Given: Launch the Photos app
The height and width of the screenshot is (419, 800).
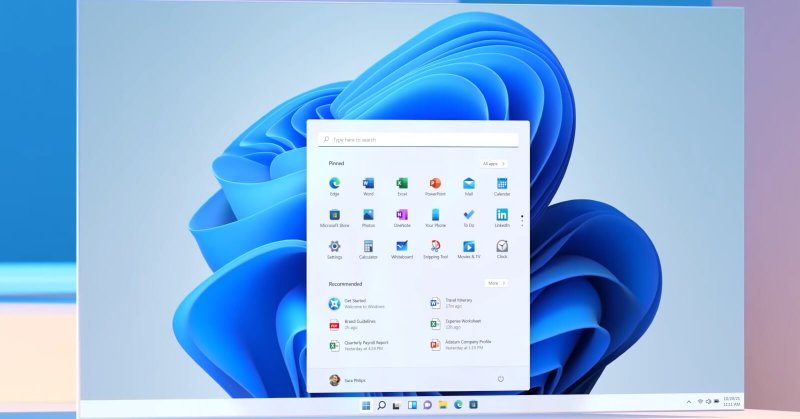Looking at the screenshot, I should point(368,218).
